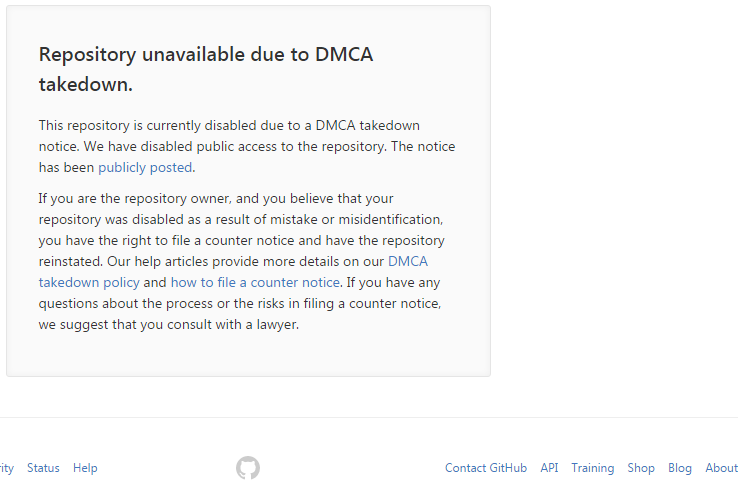Screen dimensions: 754x494
Task: Go to the Status footer link
Action: (x=43, y=468)
